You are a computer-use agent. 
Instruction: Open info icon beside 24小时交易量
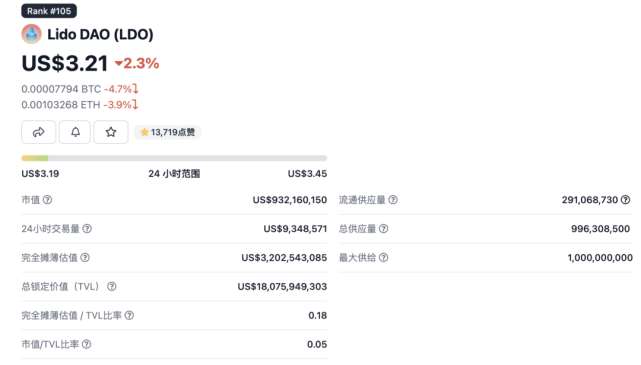[87, 229]
